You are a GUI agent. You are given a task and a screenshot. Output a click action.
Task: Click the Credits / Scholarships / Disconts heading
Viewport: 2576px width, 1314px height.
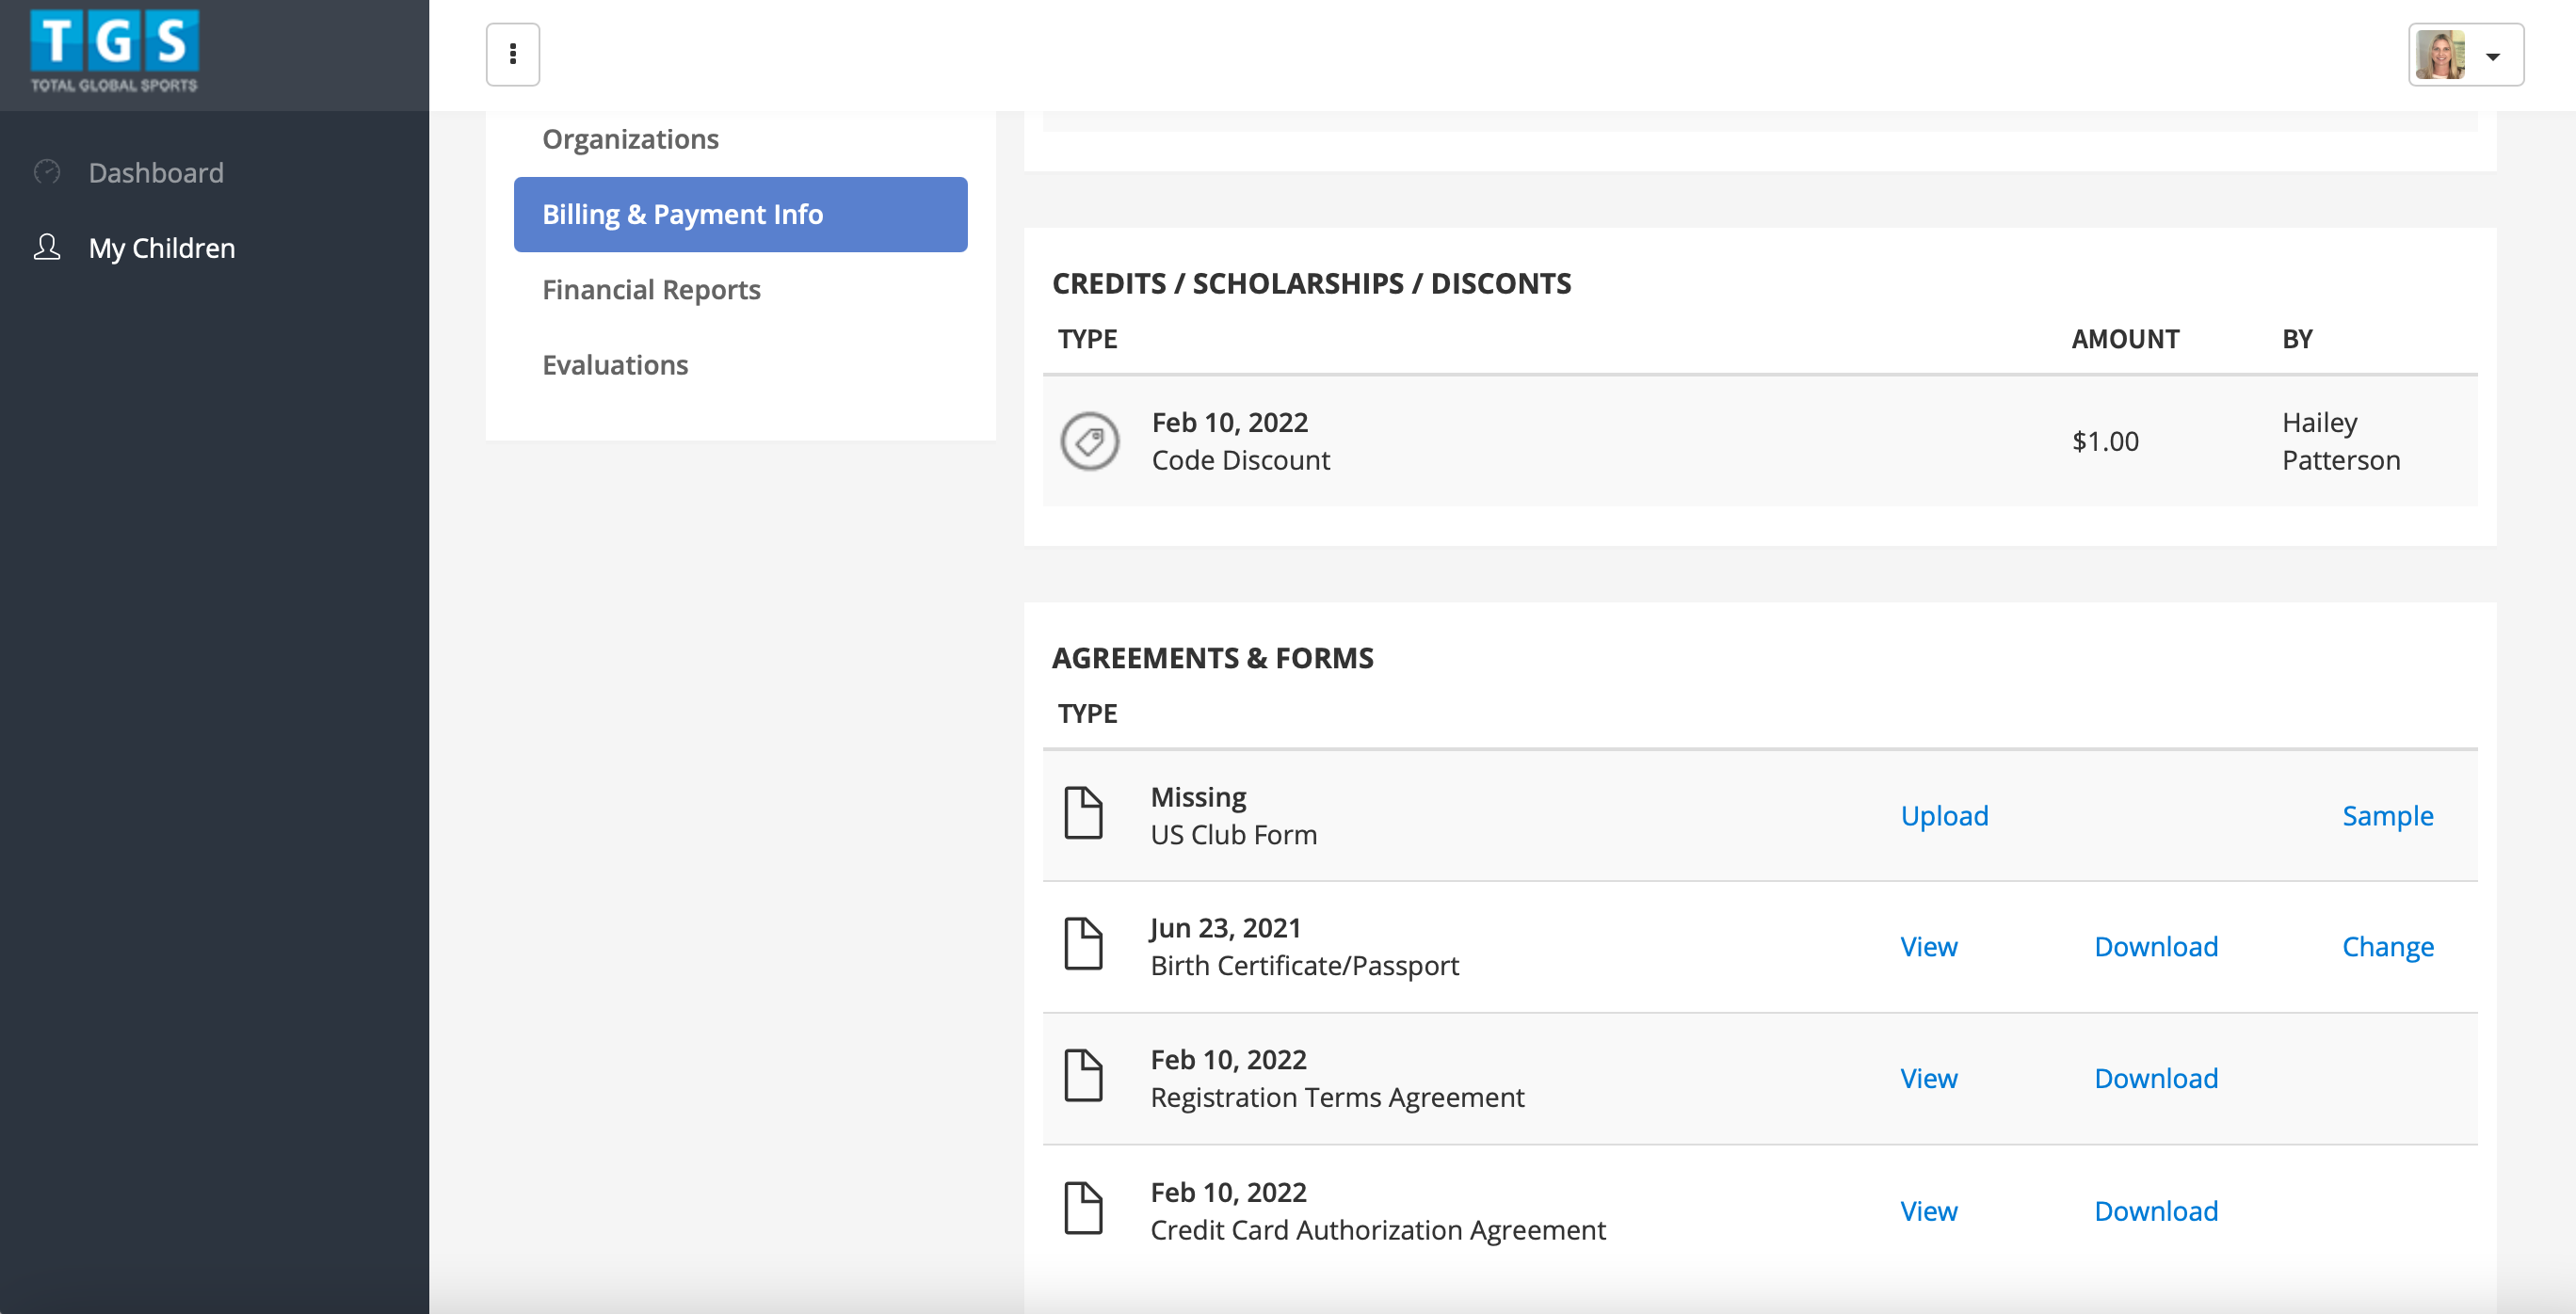1311,283
